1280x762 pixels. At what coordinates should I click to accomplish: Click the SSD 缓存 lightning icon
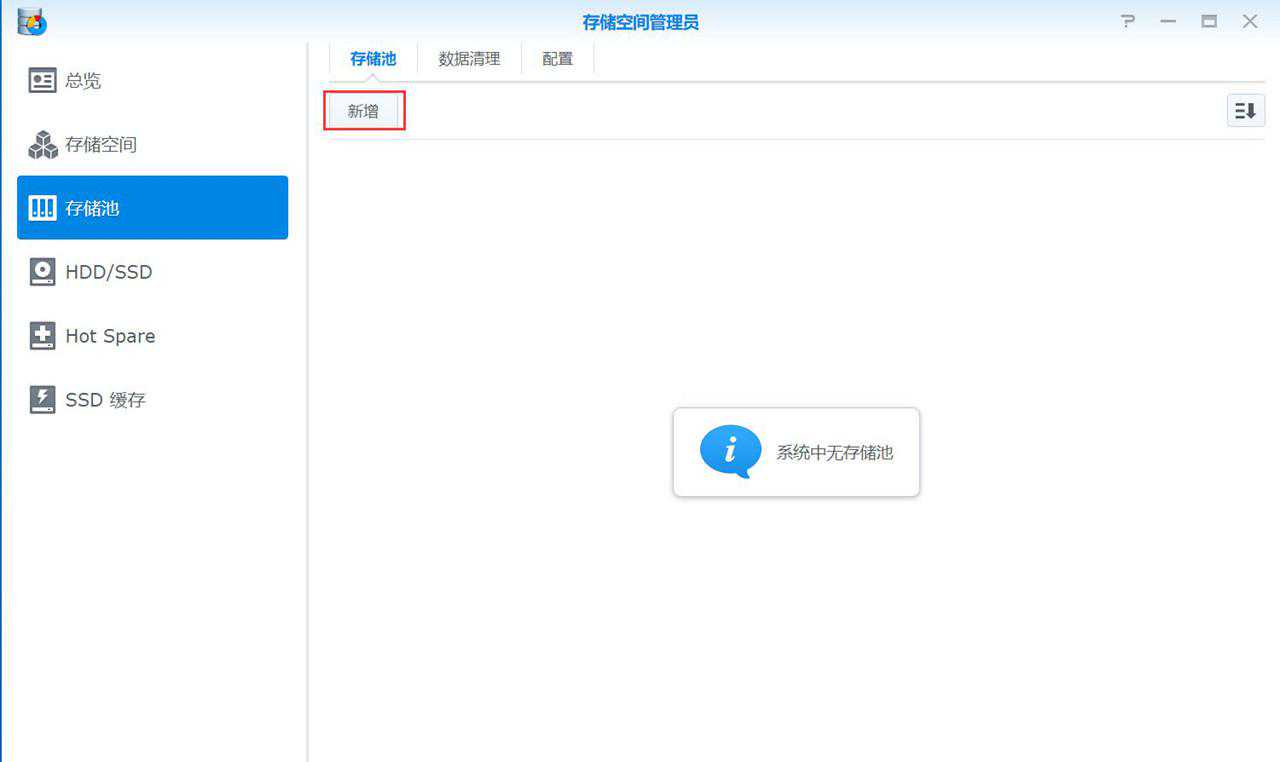pos(42,400)
